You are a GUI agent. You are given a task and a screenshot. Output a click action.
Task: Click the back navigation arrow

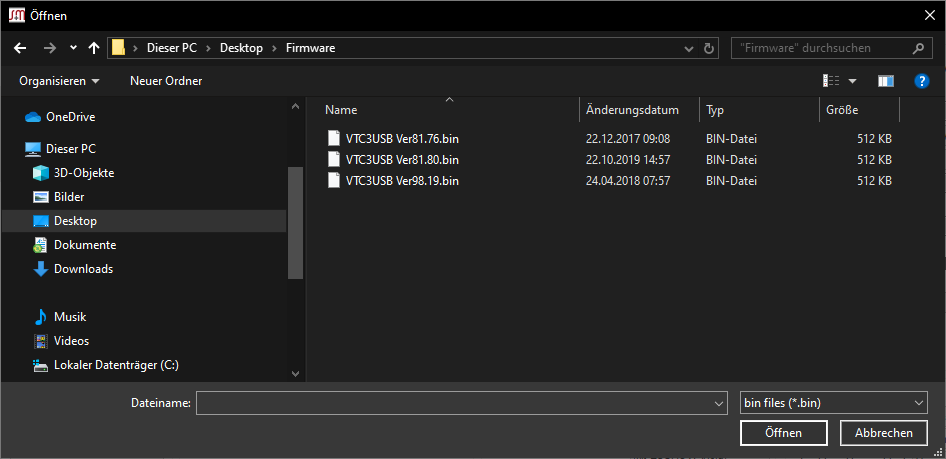(20, 48)
